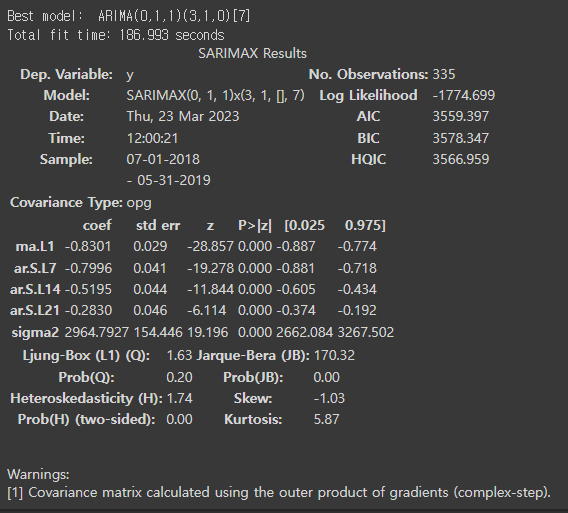
Task: Click the 'Prob(H) (two-sided):' label
Action: pos(86,420)
